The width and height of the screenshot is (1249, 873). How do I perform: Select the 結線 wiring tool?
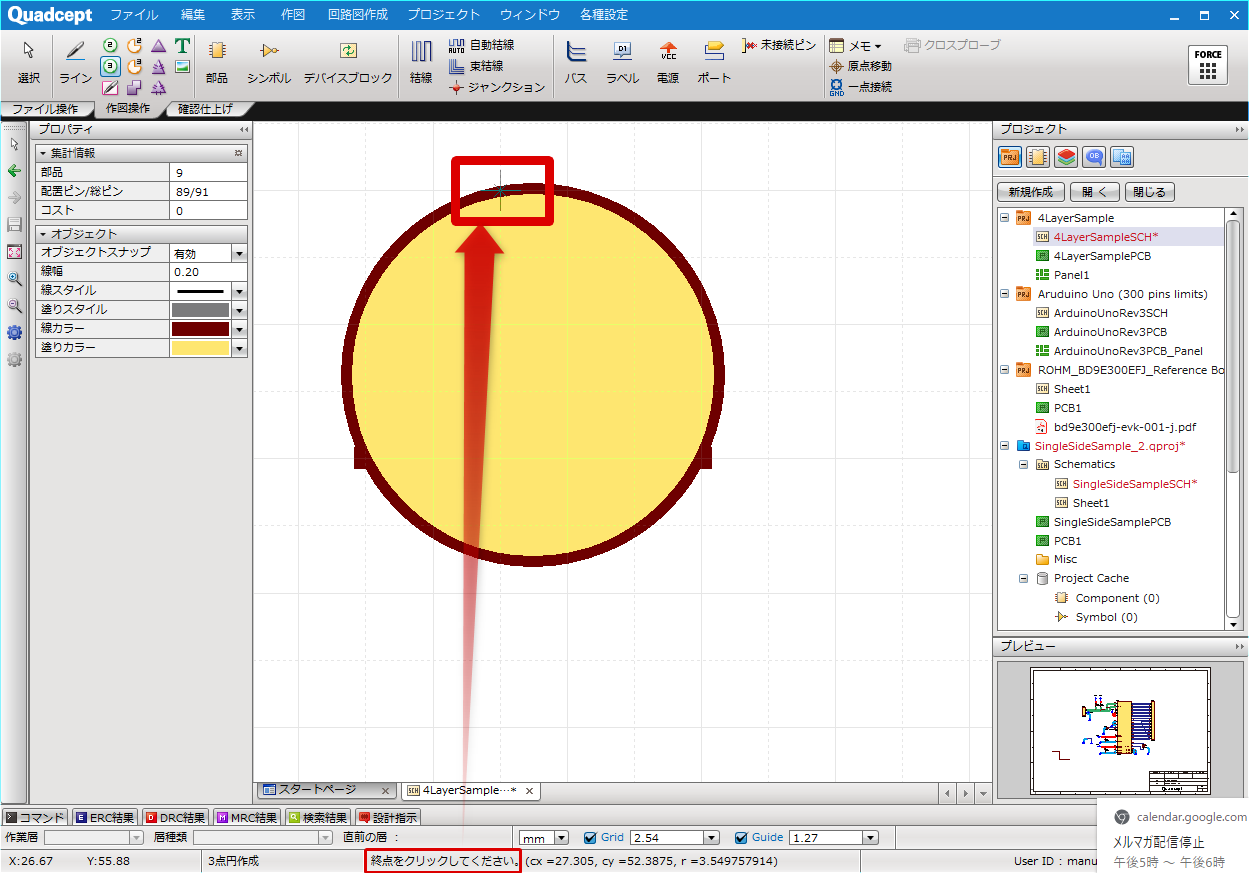(421, 51)
